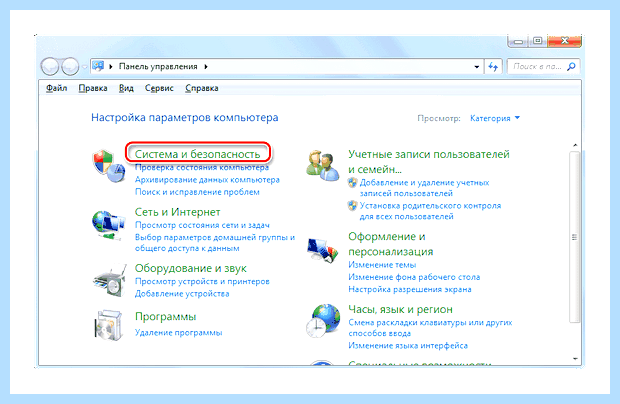The image size is (620, 404).
Task: Open the Справка menu
Action: pos(202,88)
